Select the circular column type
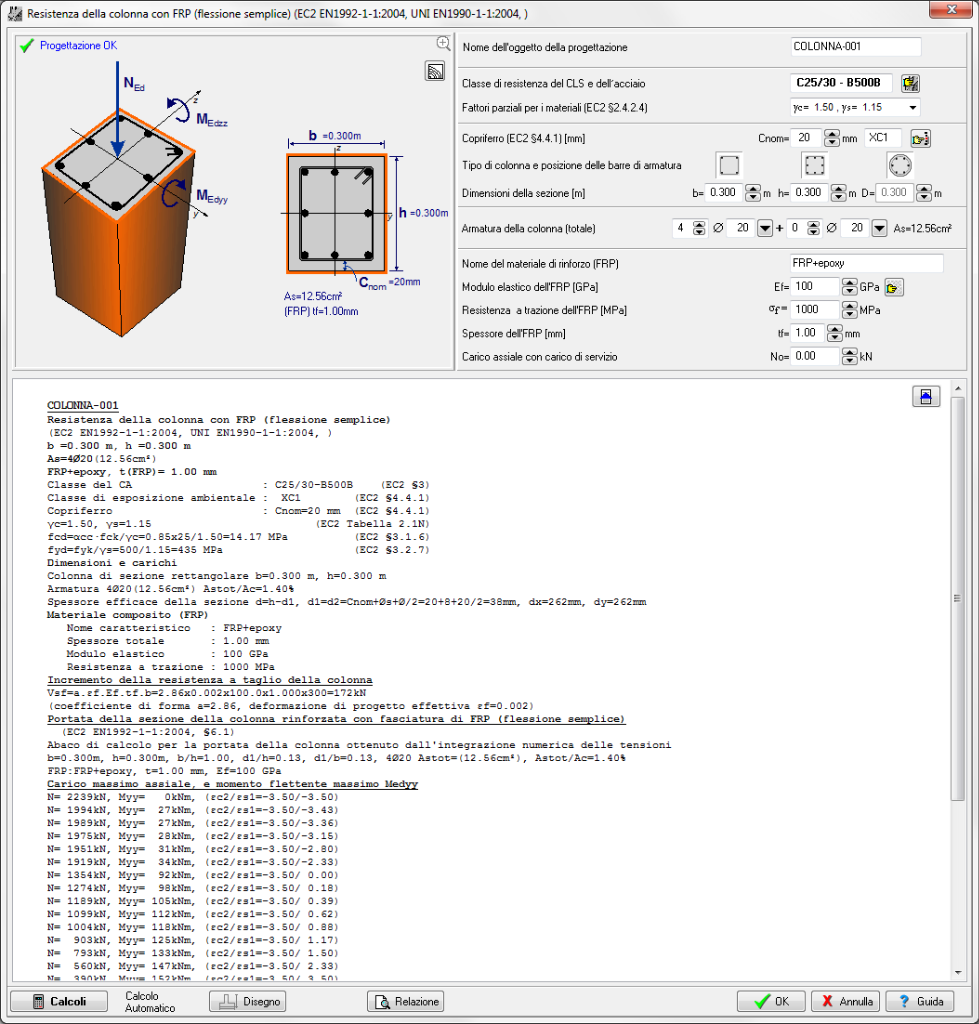Viewport: 979px width, 1024px height. (x=899, y=166)
